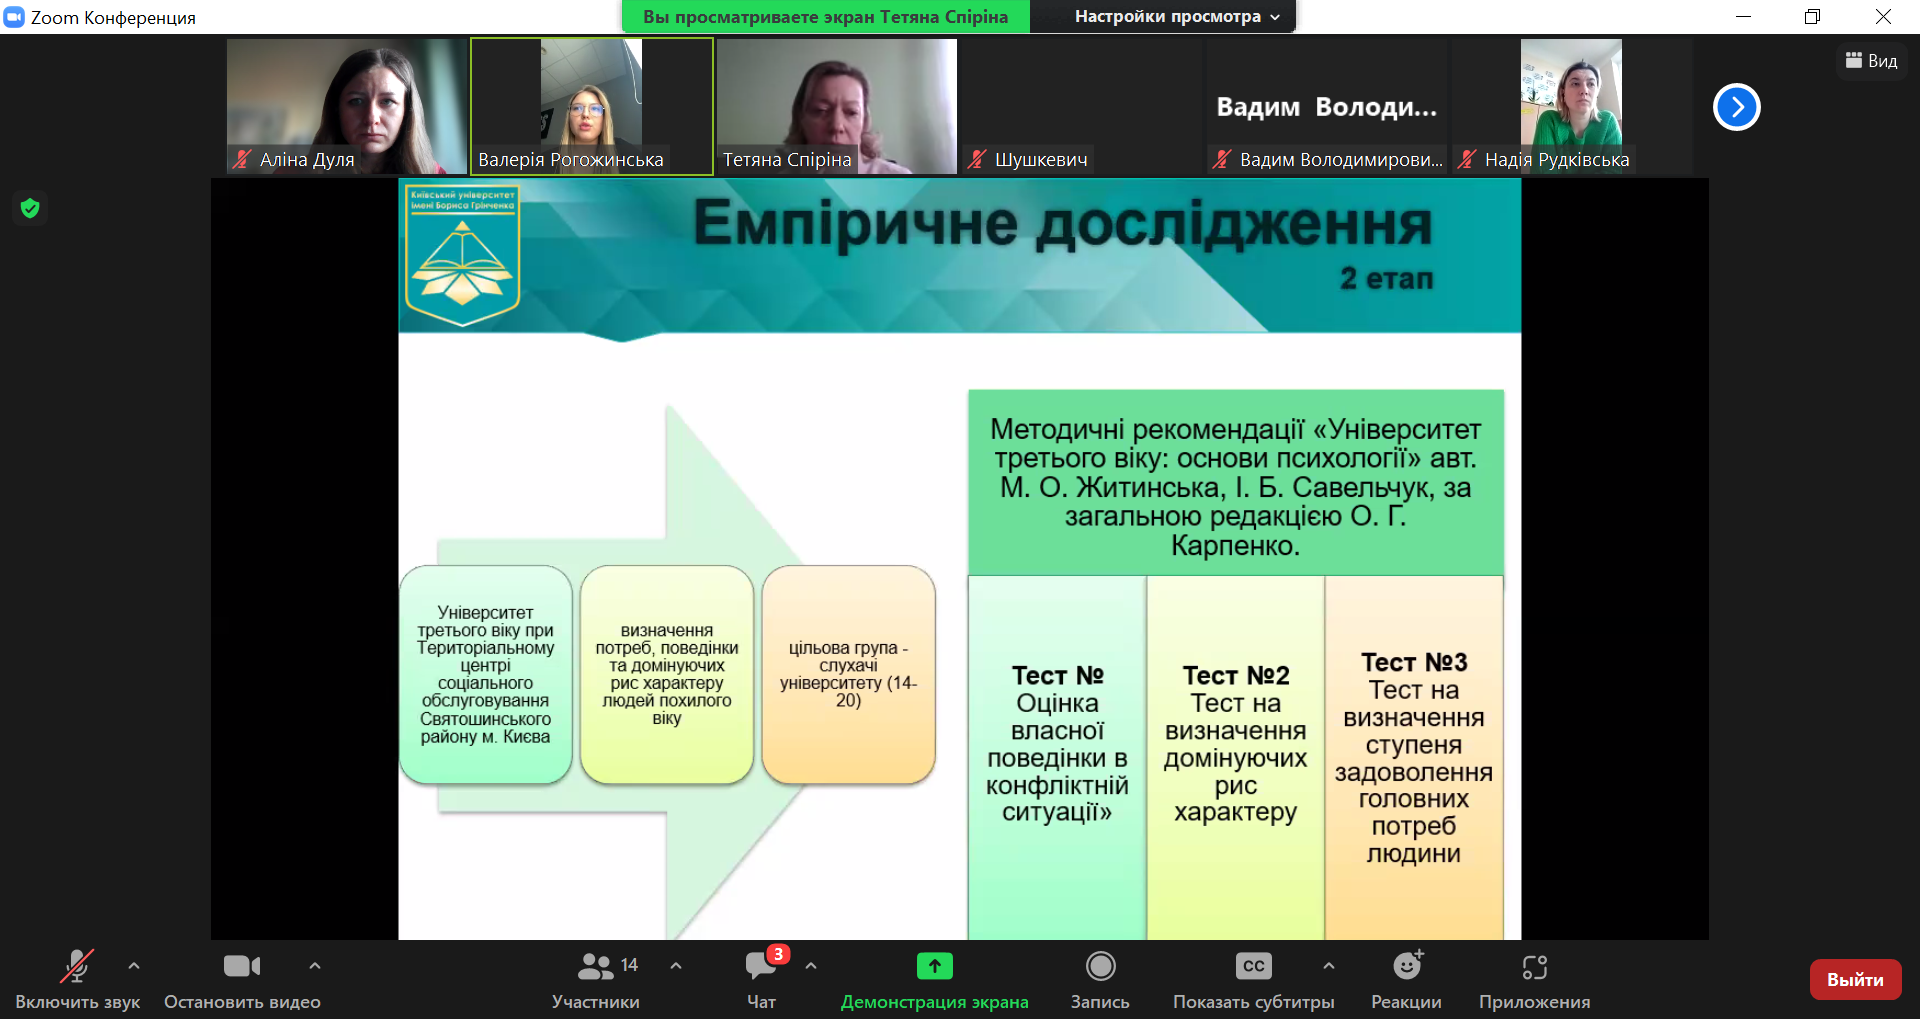Open Настройки просмотра dropdown
This screenshot has height=1019, width=1920.
(1176, 17)
